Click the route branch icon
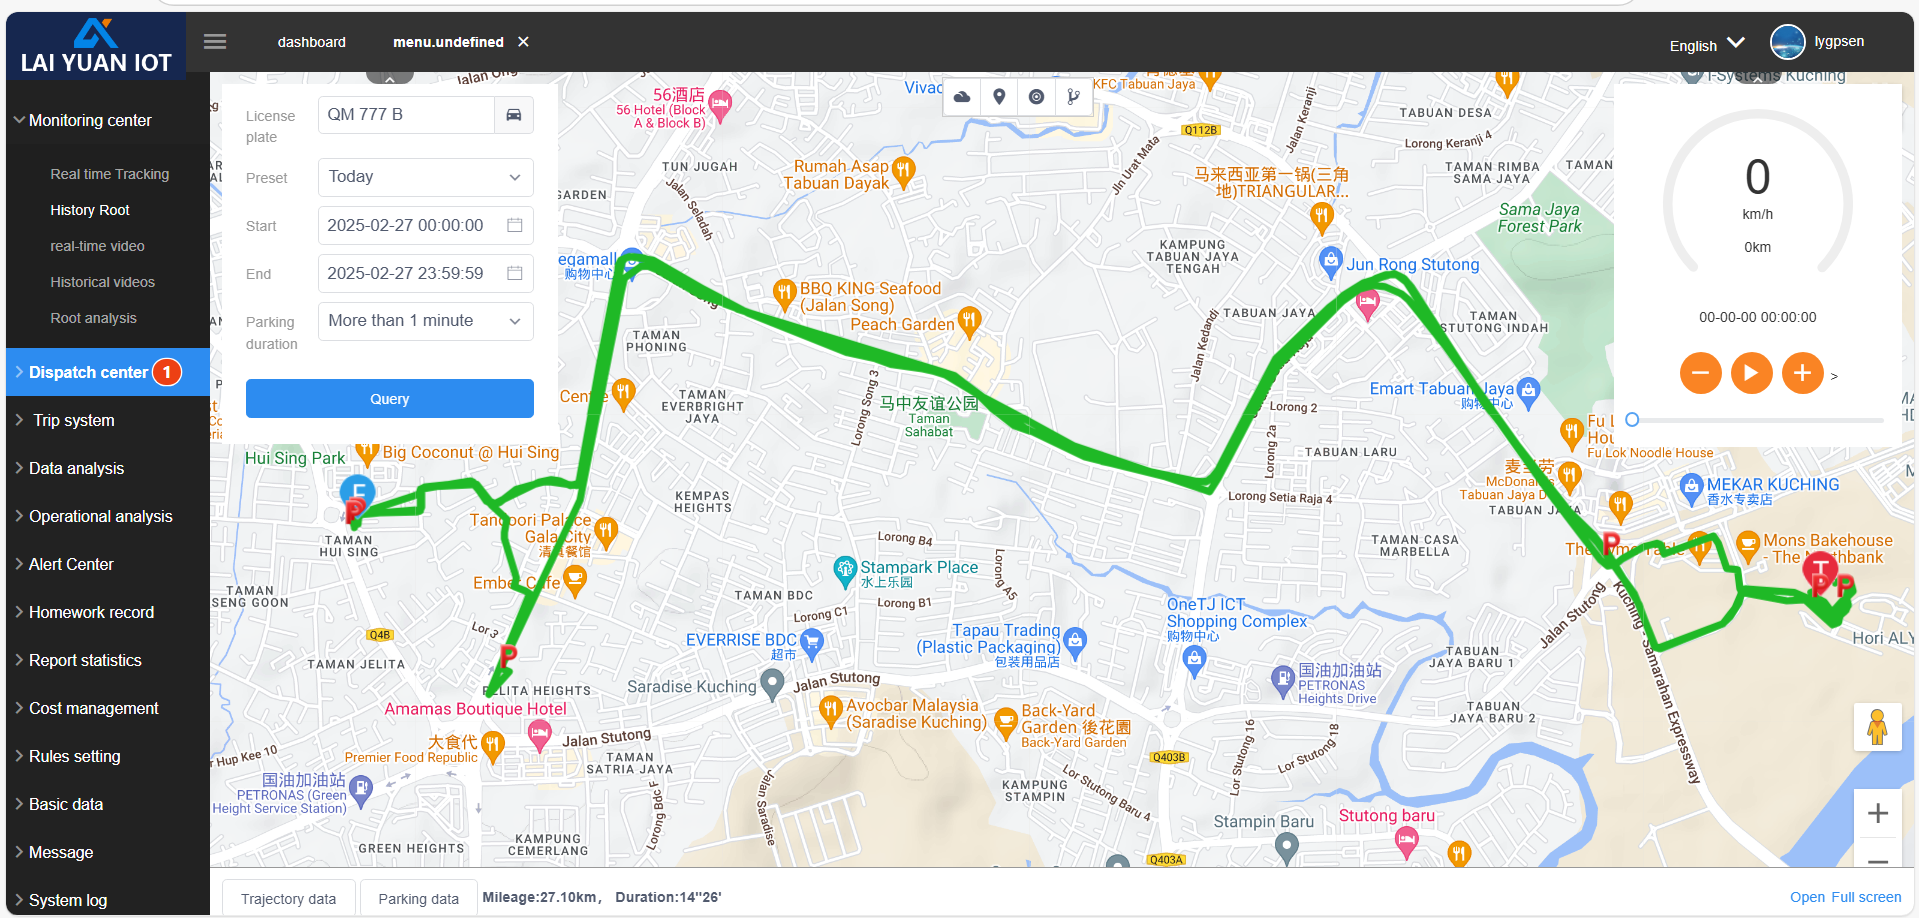The height and width of the screenshot is (918, 1919). pyautogui.click(x=1073, y=97)
